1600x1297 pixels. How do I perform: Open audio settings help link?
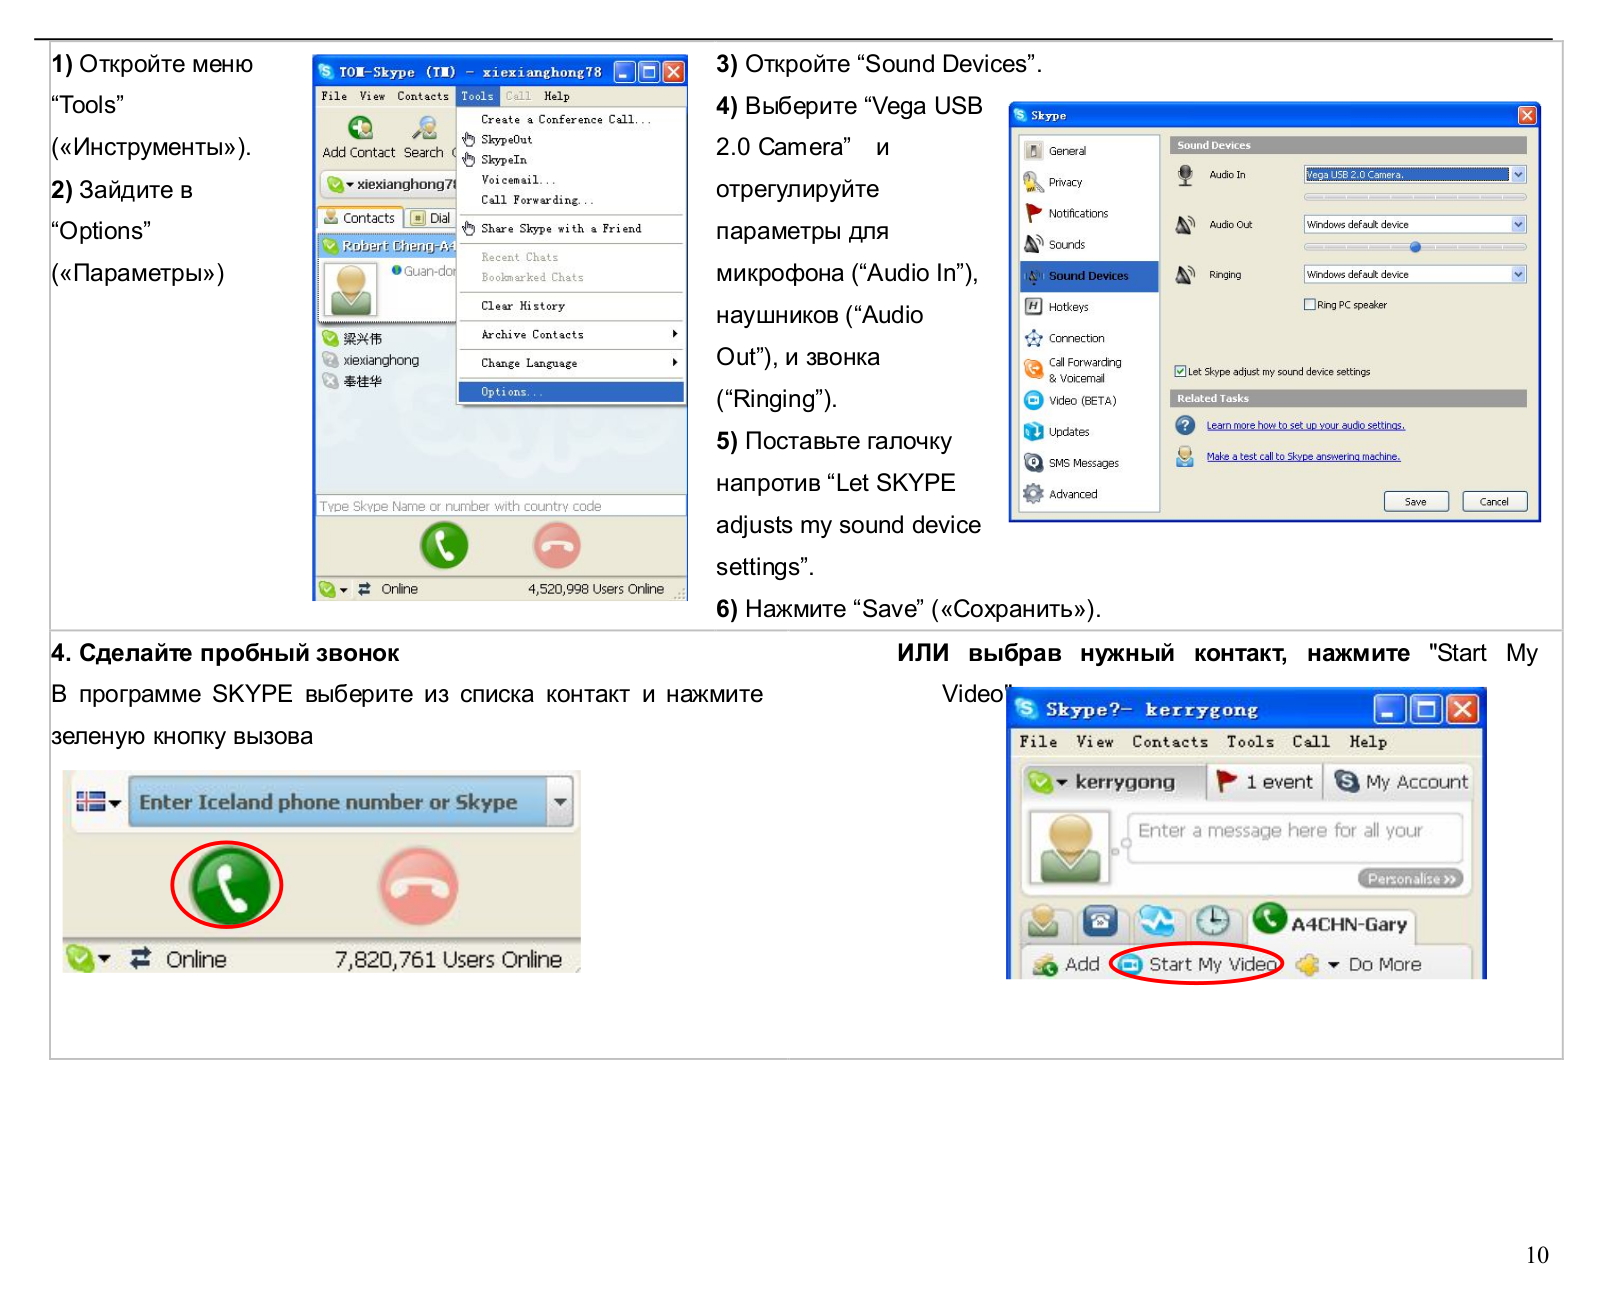(x=1305, y=426)
